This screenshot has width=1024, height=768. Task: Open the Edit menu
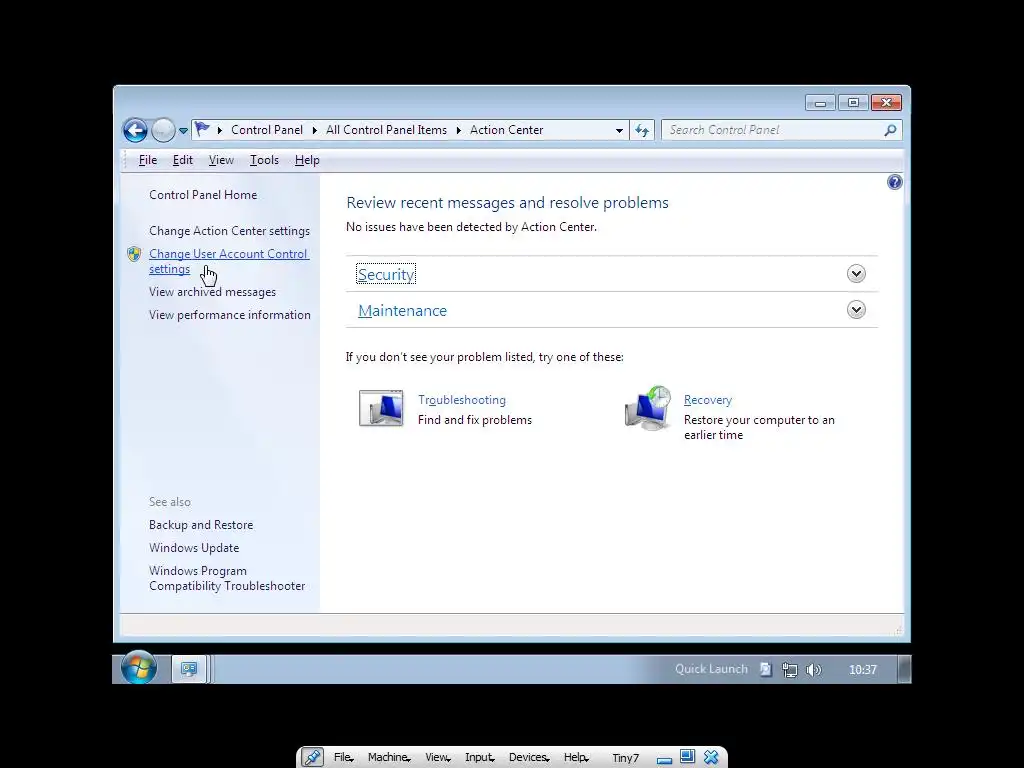point(182,160)
